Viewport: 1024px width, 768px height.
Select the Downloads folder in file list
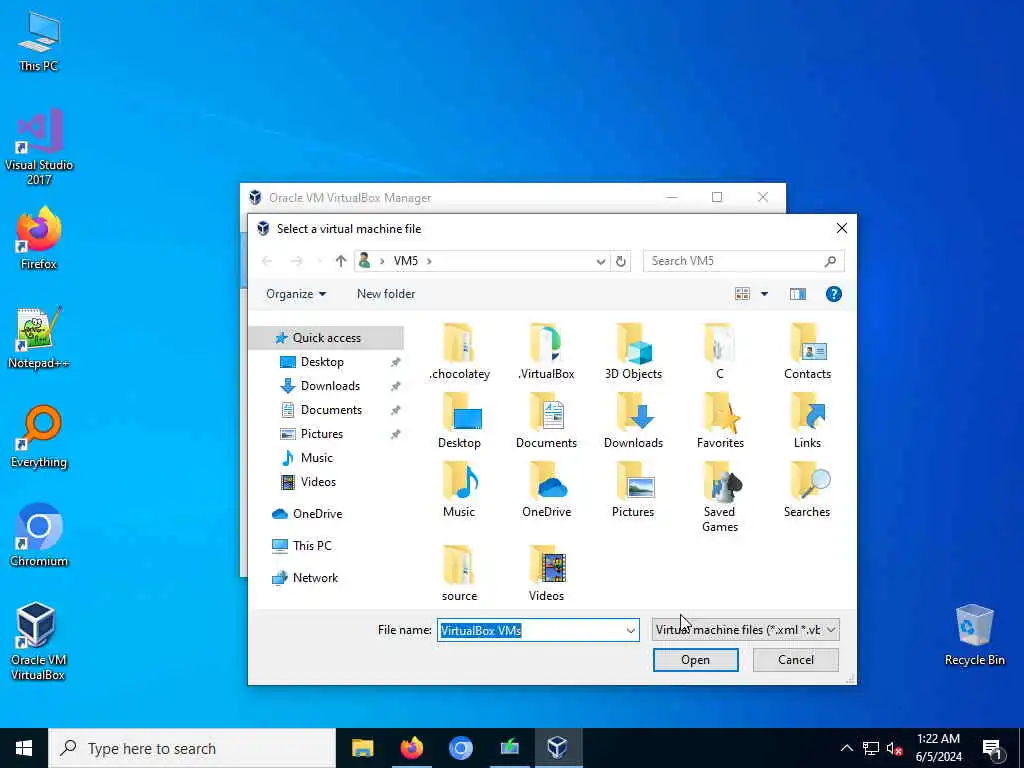pyautogui.click(x=633, y=421)
